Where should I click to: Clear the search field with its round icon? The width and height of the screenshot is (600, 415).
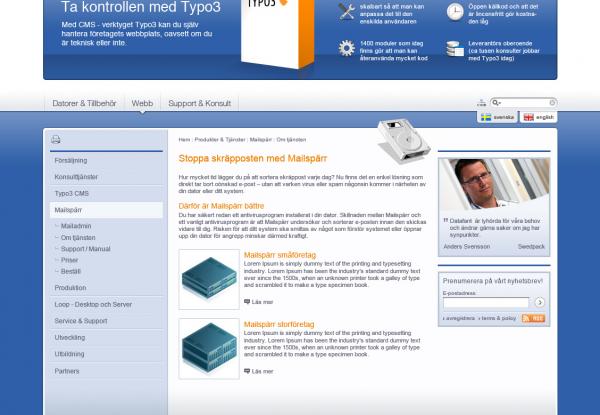click(552, 103)
